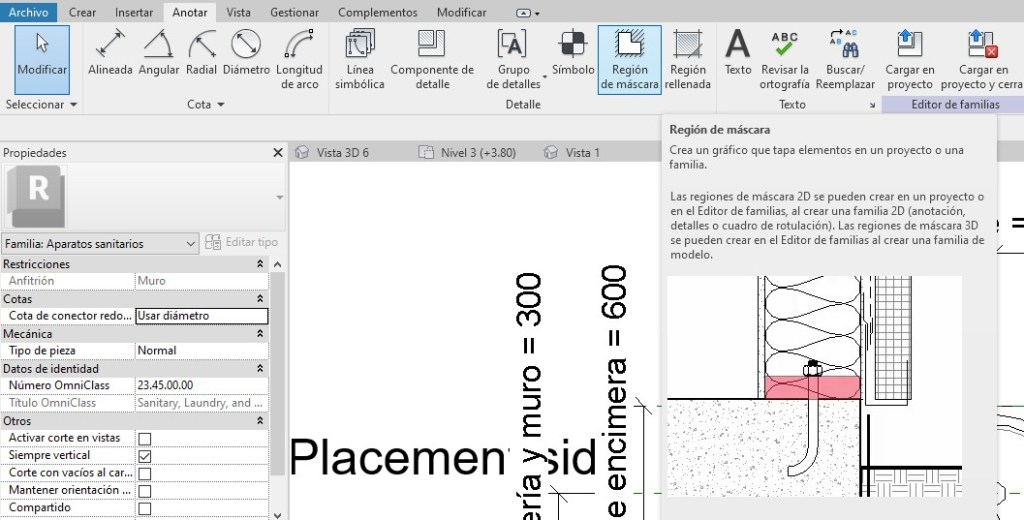Toggle the Compartido checkbox
This screenshot has width=1024, height=520.
click(145, 508)
